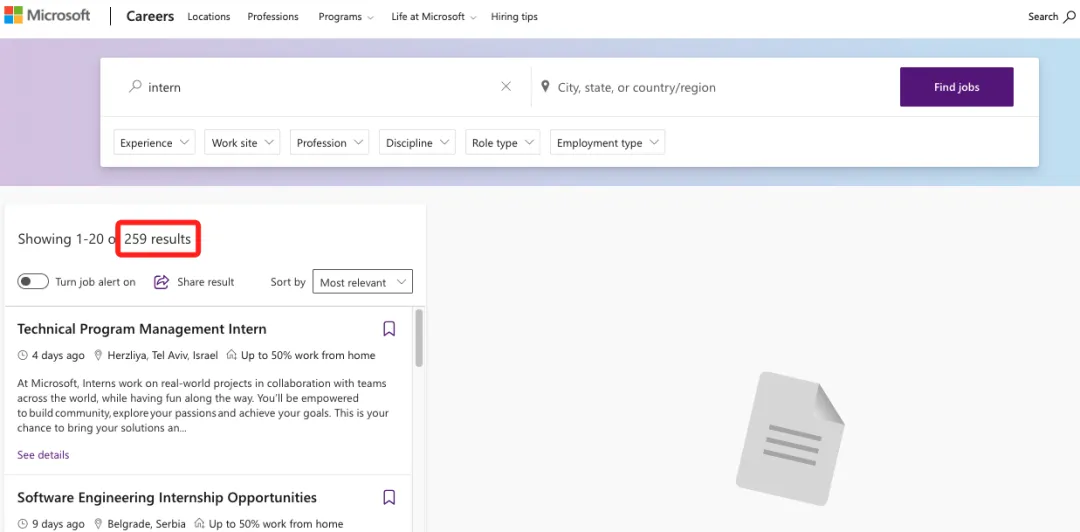Image resolution: width=1080 pixels, height=532 pixels.
Task: Expand the Experience filter dropdown
Action: [x=154, y=143]
